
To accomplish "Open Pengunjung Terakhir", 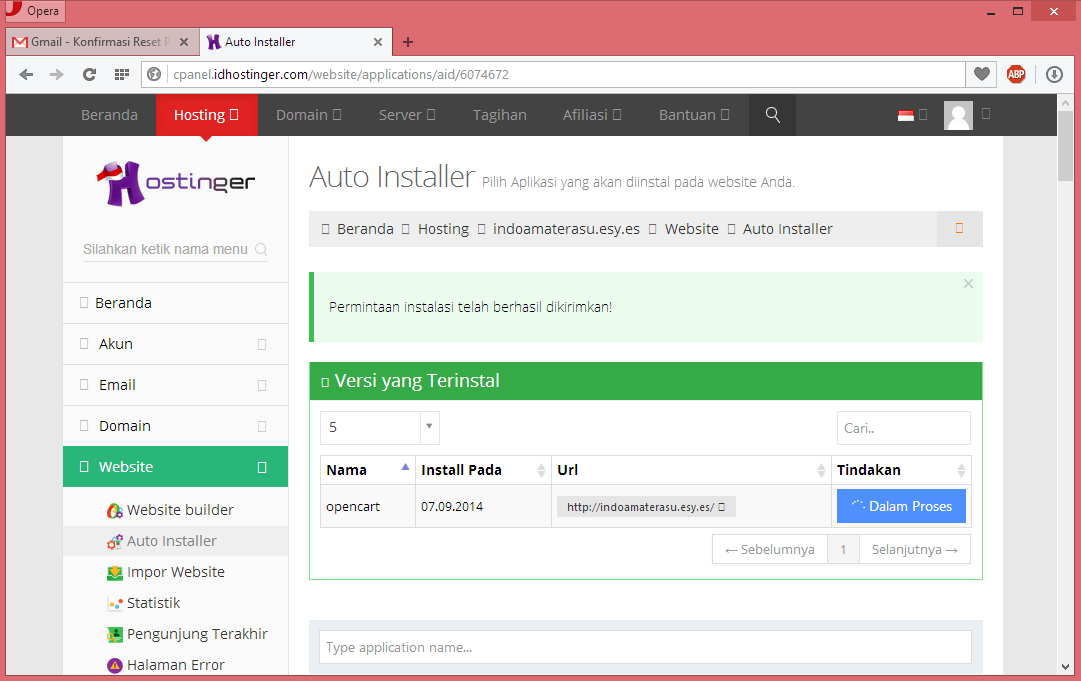I will (188, 634).
